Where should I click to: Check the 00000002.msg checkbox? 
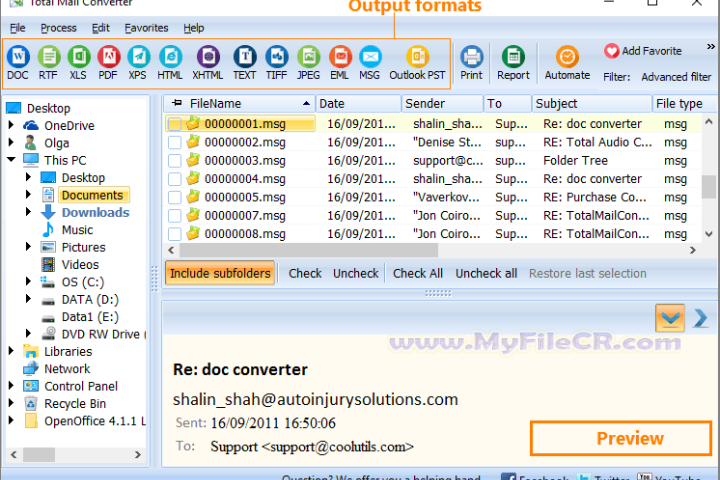click(174, 142)
